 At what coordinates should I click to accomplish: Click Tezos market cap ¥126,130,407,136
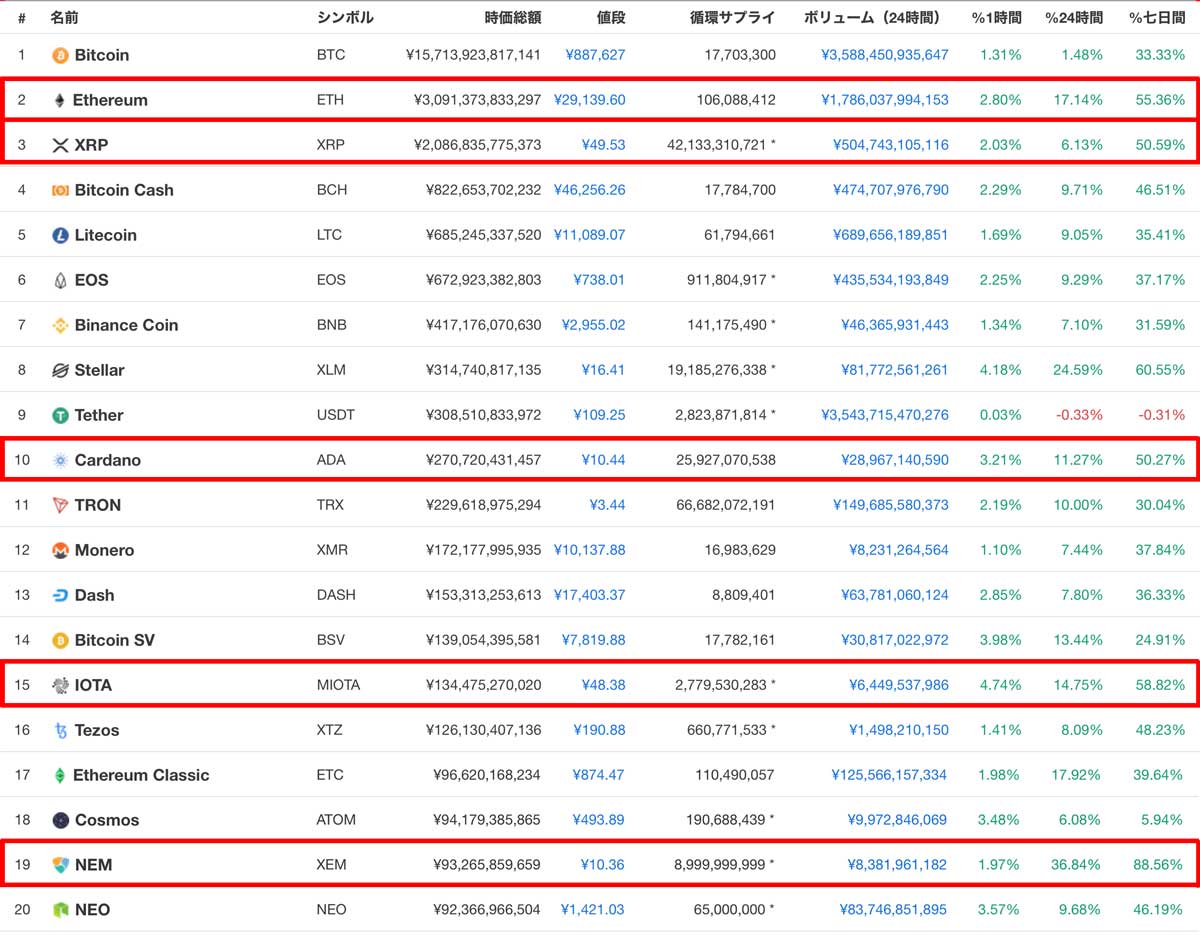coord(483,730)
